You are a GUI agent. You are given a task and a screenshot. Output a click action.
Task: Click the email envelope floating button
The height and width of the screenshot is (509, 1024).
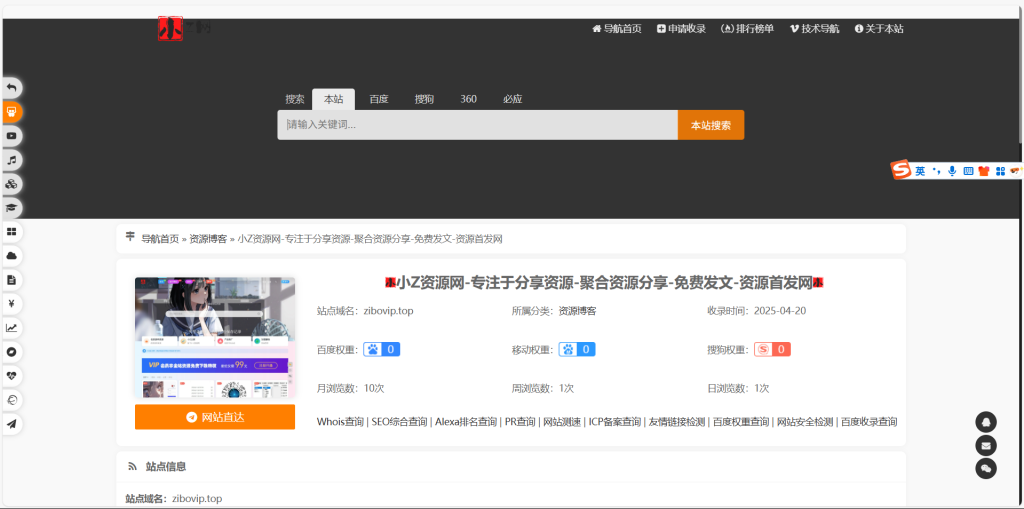coord(986,445)
